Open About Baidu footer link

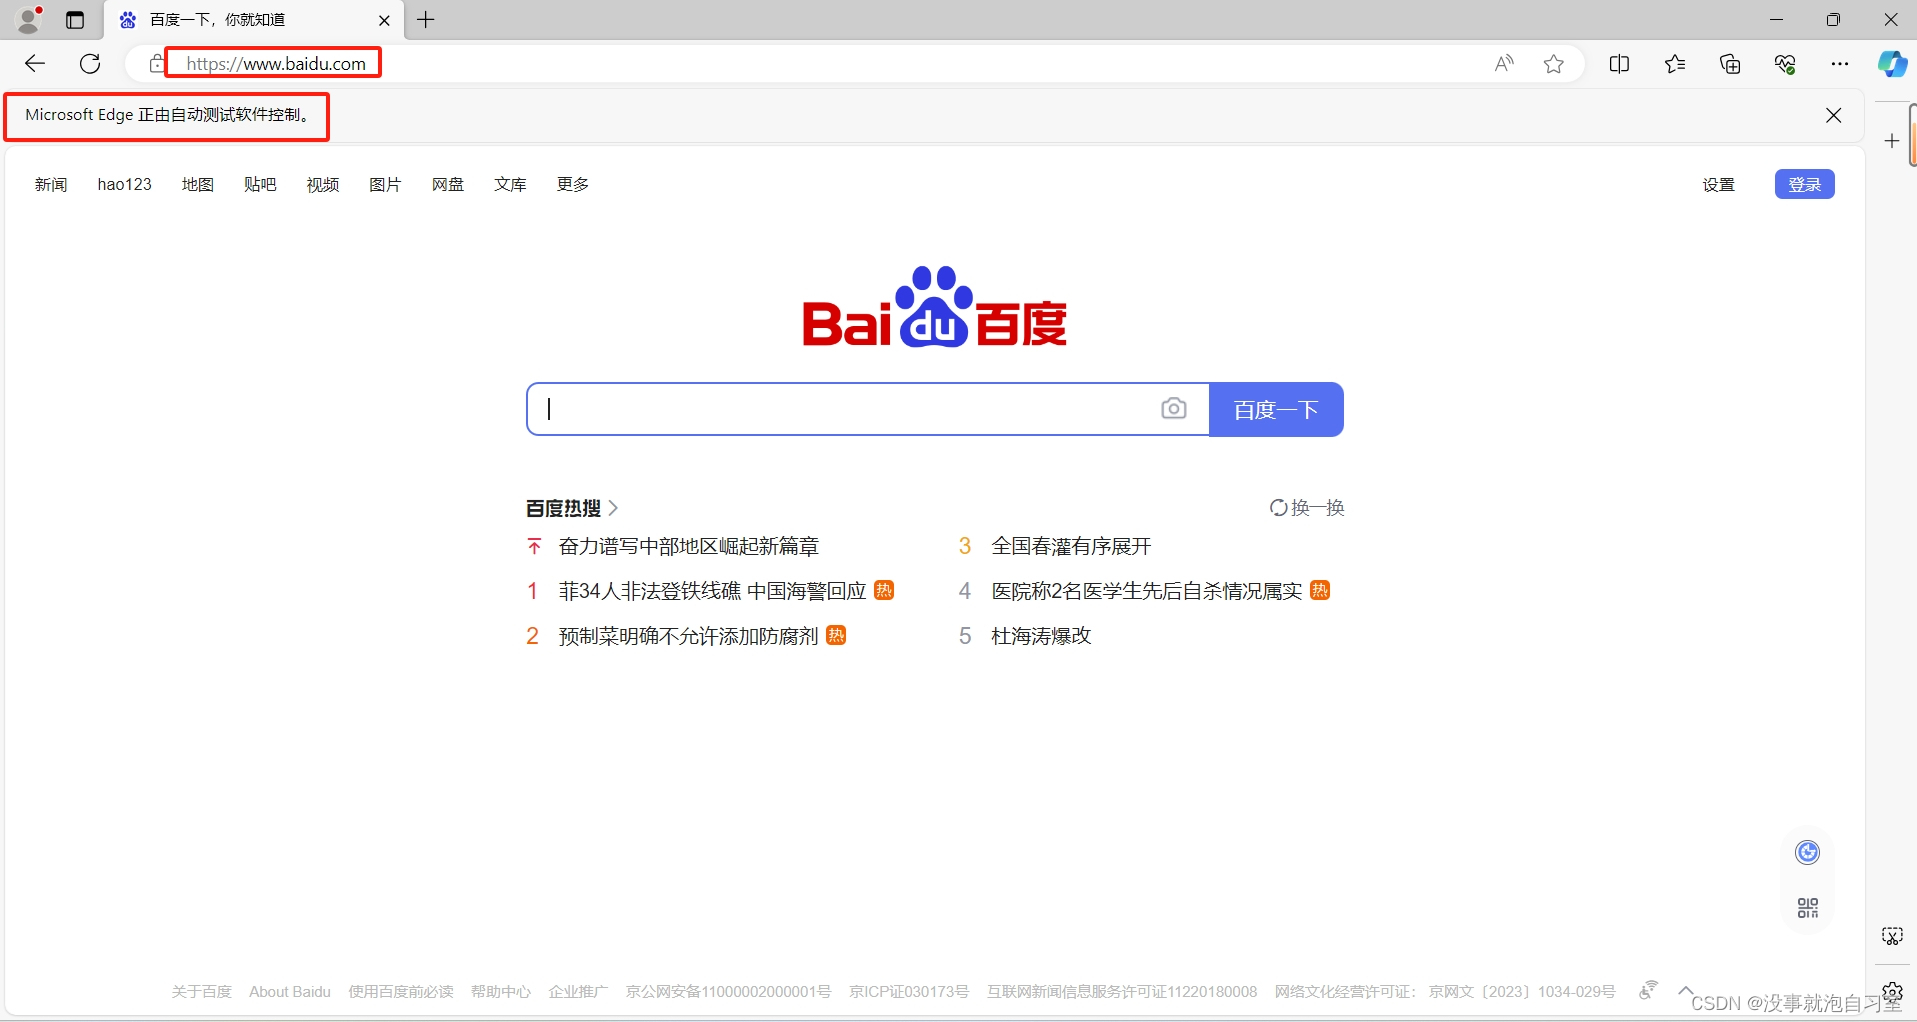coord(290,992)
